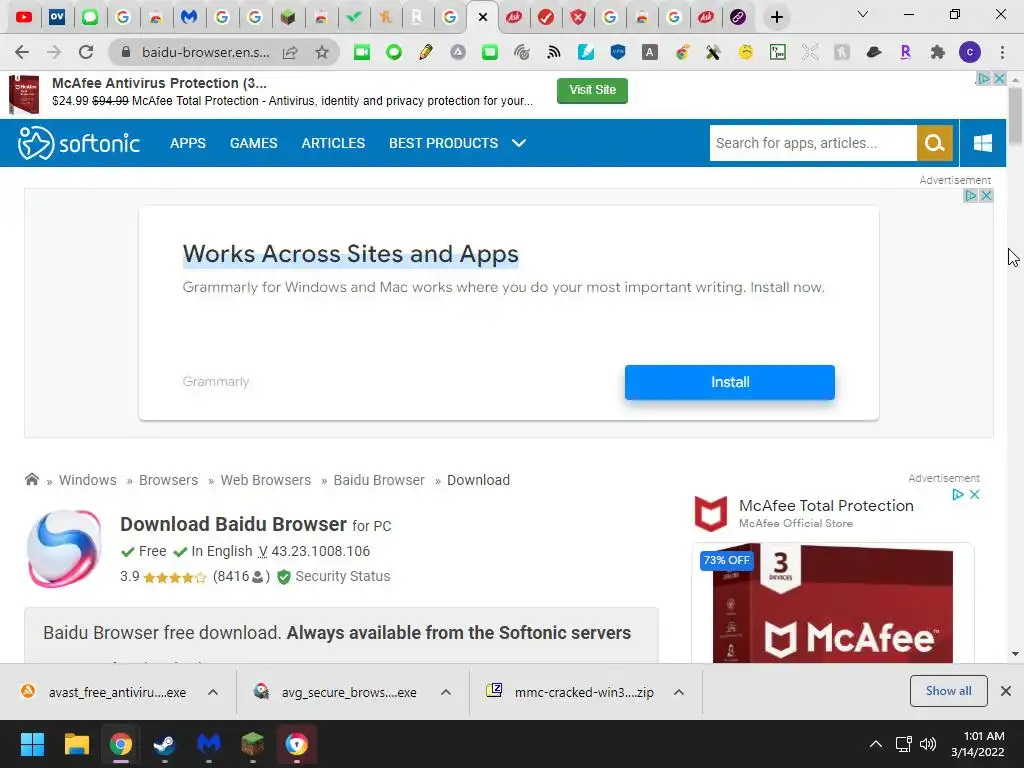Switch to the Malwarebytes tab
The width and height of the screenshot is (1024, 768).
189,17
